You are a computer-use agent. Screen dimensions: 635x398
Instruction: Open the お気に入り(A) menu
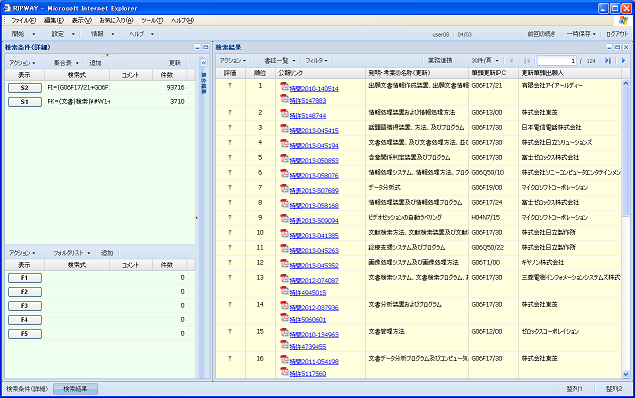pyautogui.click(x=116, y=20)
